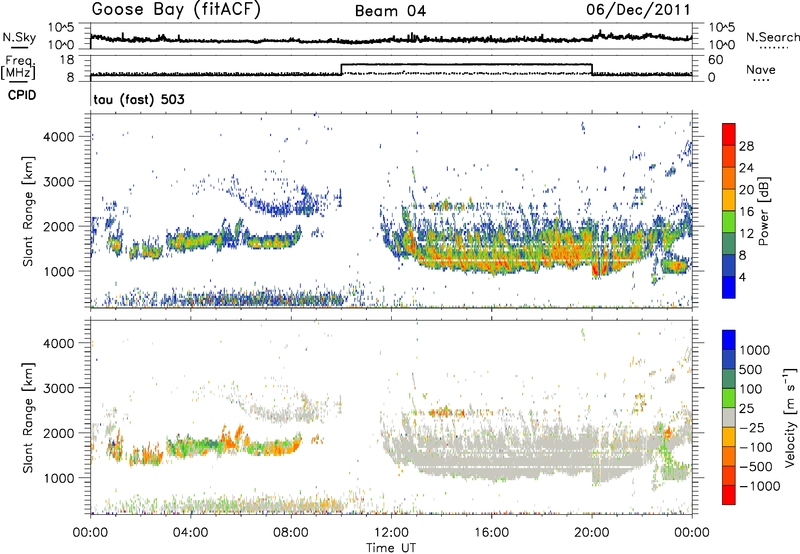
Task: Pick the light green 12–16 dB colorbar segment
Action: tap(729, 221)
